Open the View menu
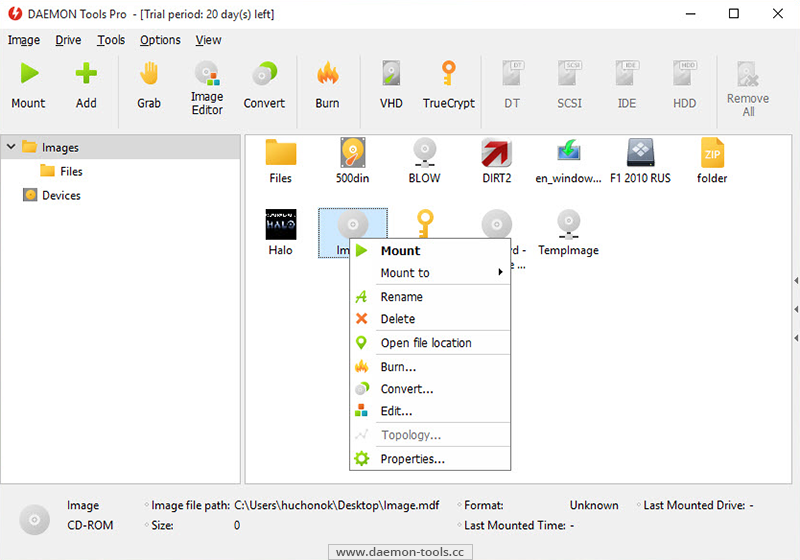This screenshot has width=800, height=560. pos(208,40)
